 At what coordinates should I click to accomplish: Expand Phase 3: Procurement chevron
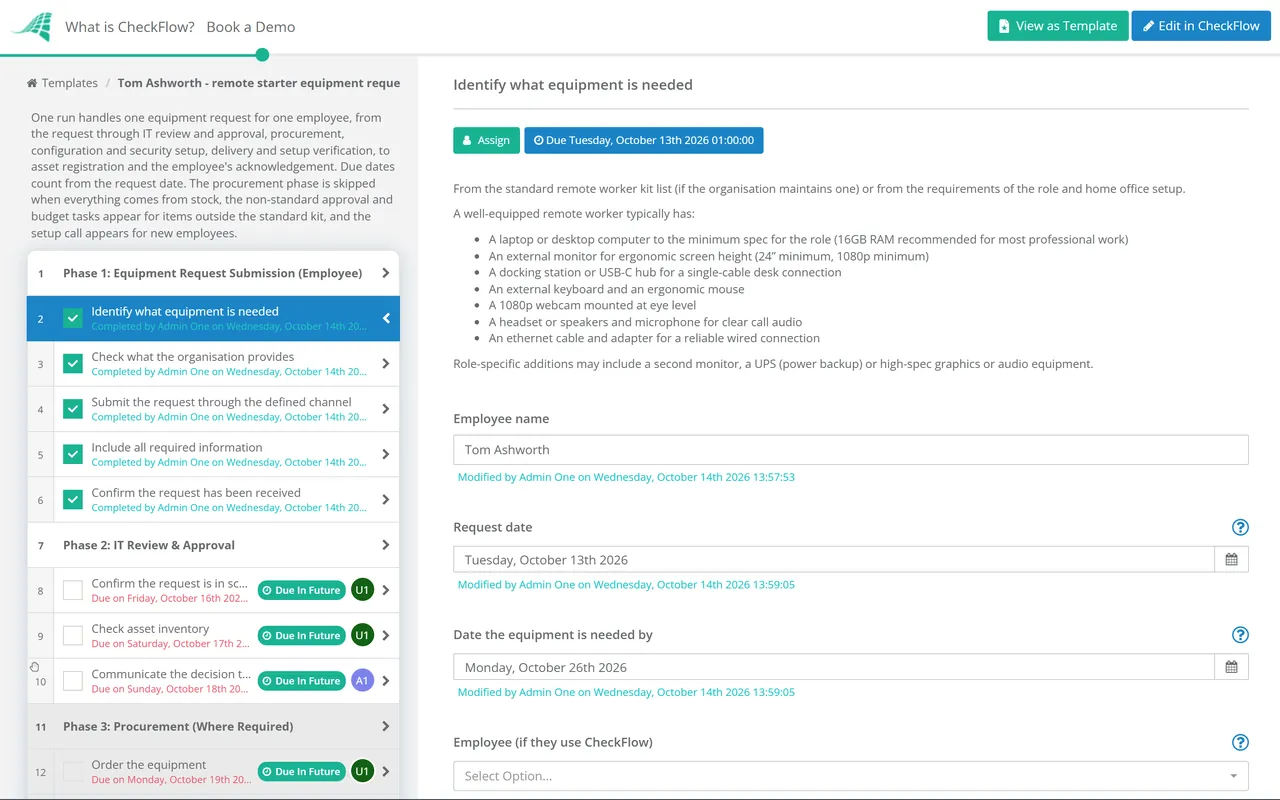[x=386, y=726]
